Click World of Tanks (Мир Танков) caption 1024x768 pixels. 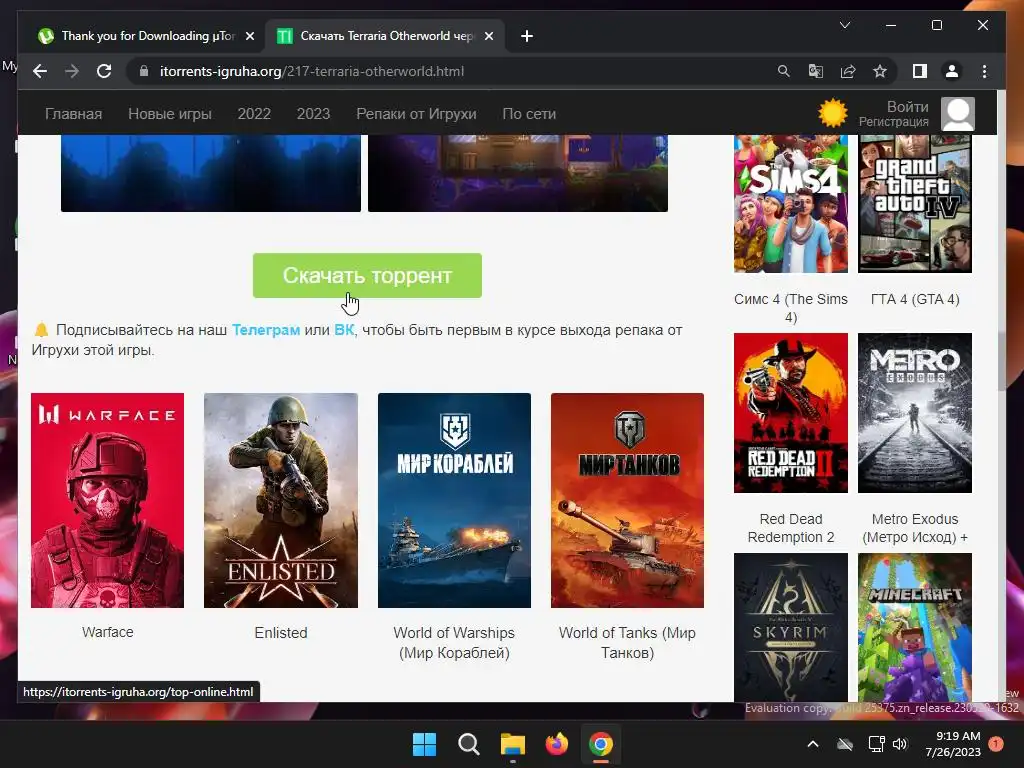(627, 643)
